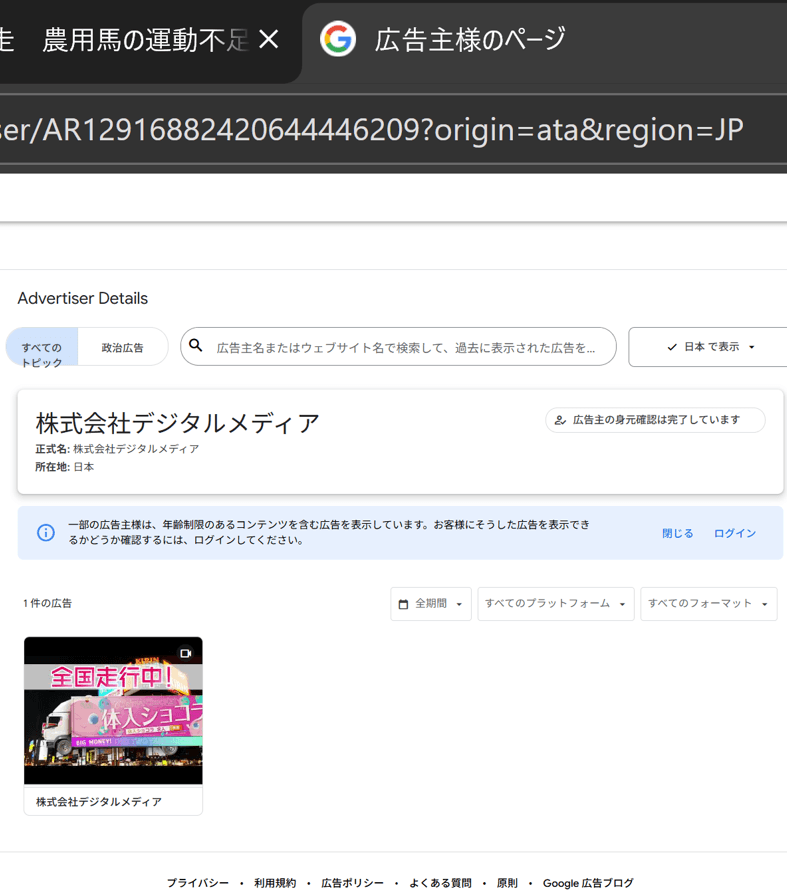Click the Advertiser Details heading
The height and width of the screenshot is (892, 787).
[x=83, y=298]
